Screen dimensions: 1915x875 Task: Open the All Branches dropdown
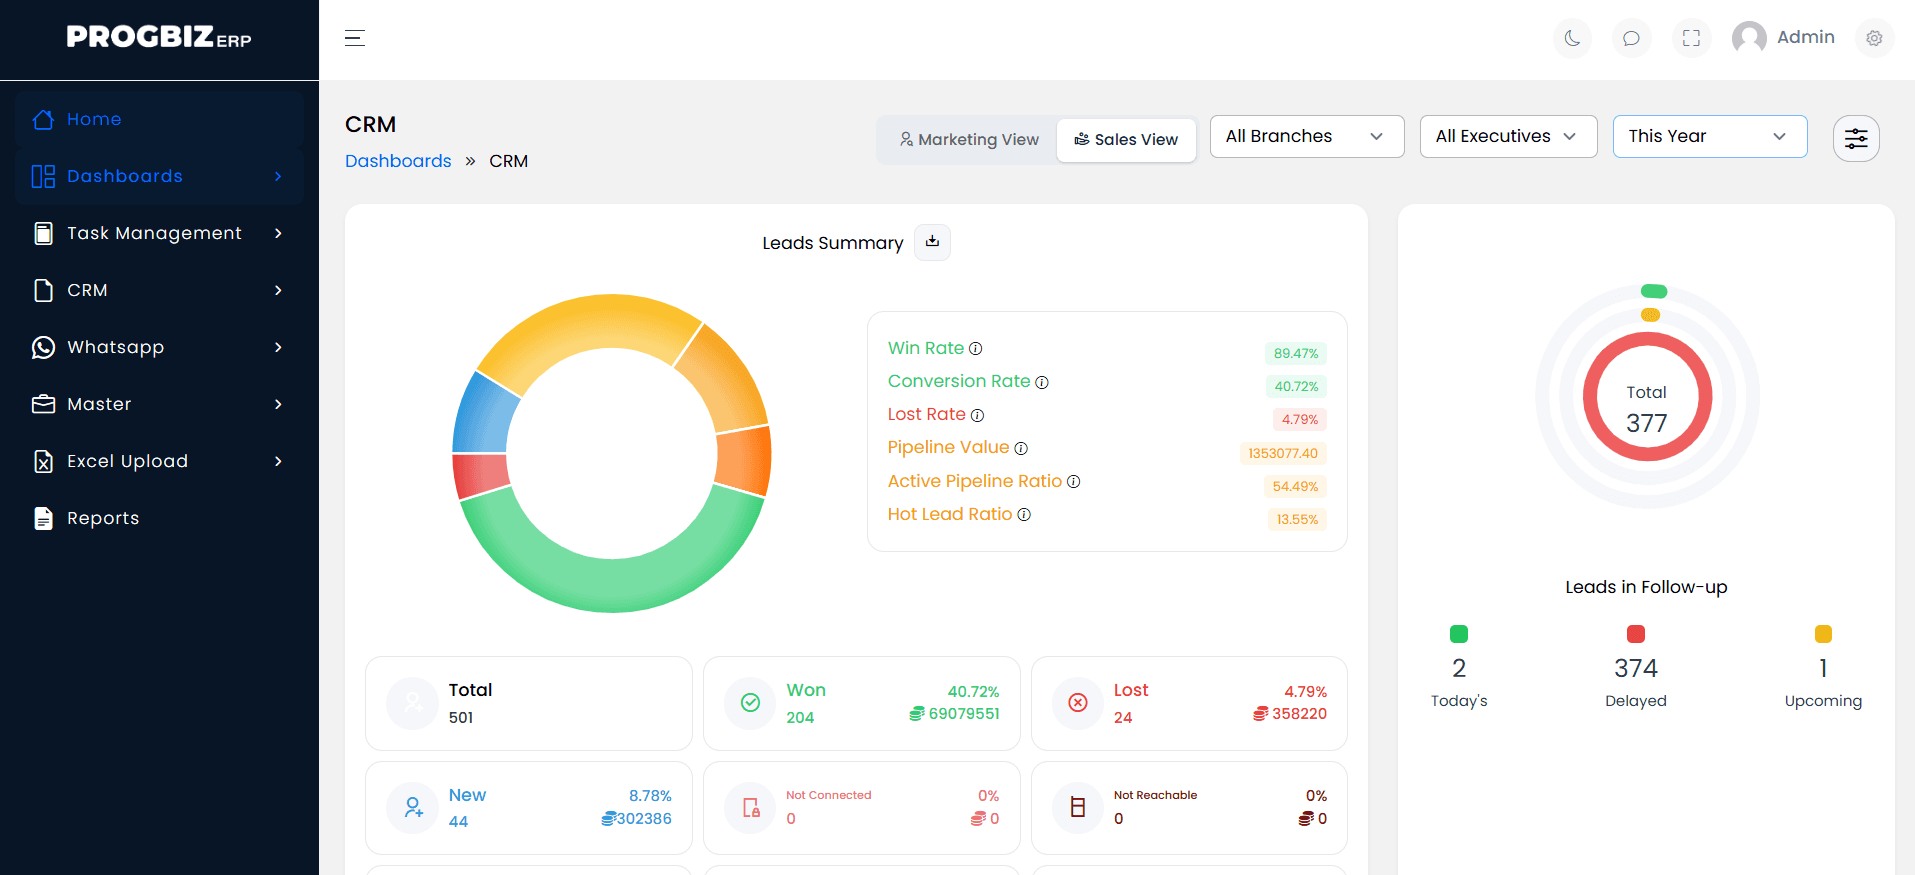[1307, 136]
